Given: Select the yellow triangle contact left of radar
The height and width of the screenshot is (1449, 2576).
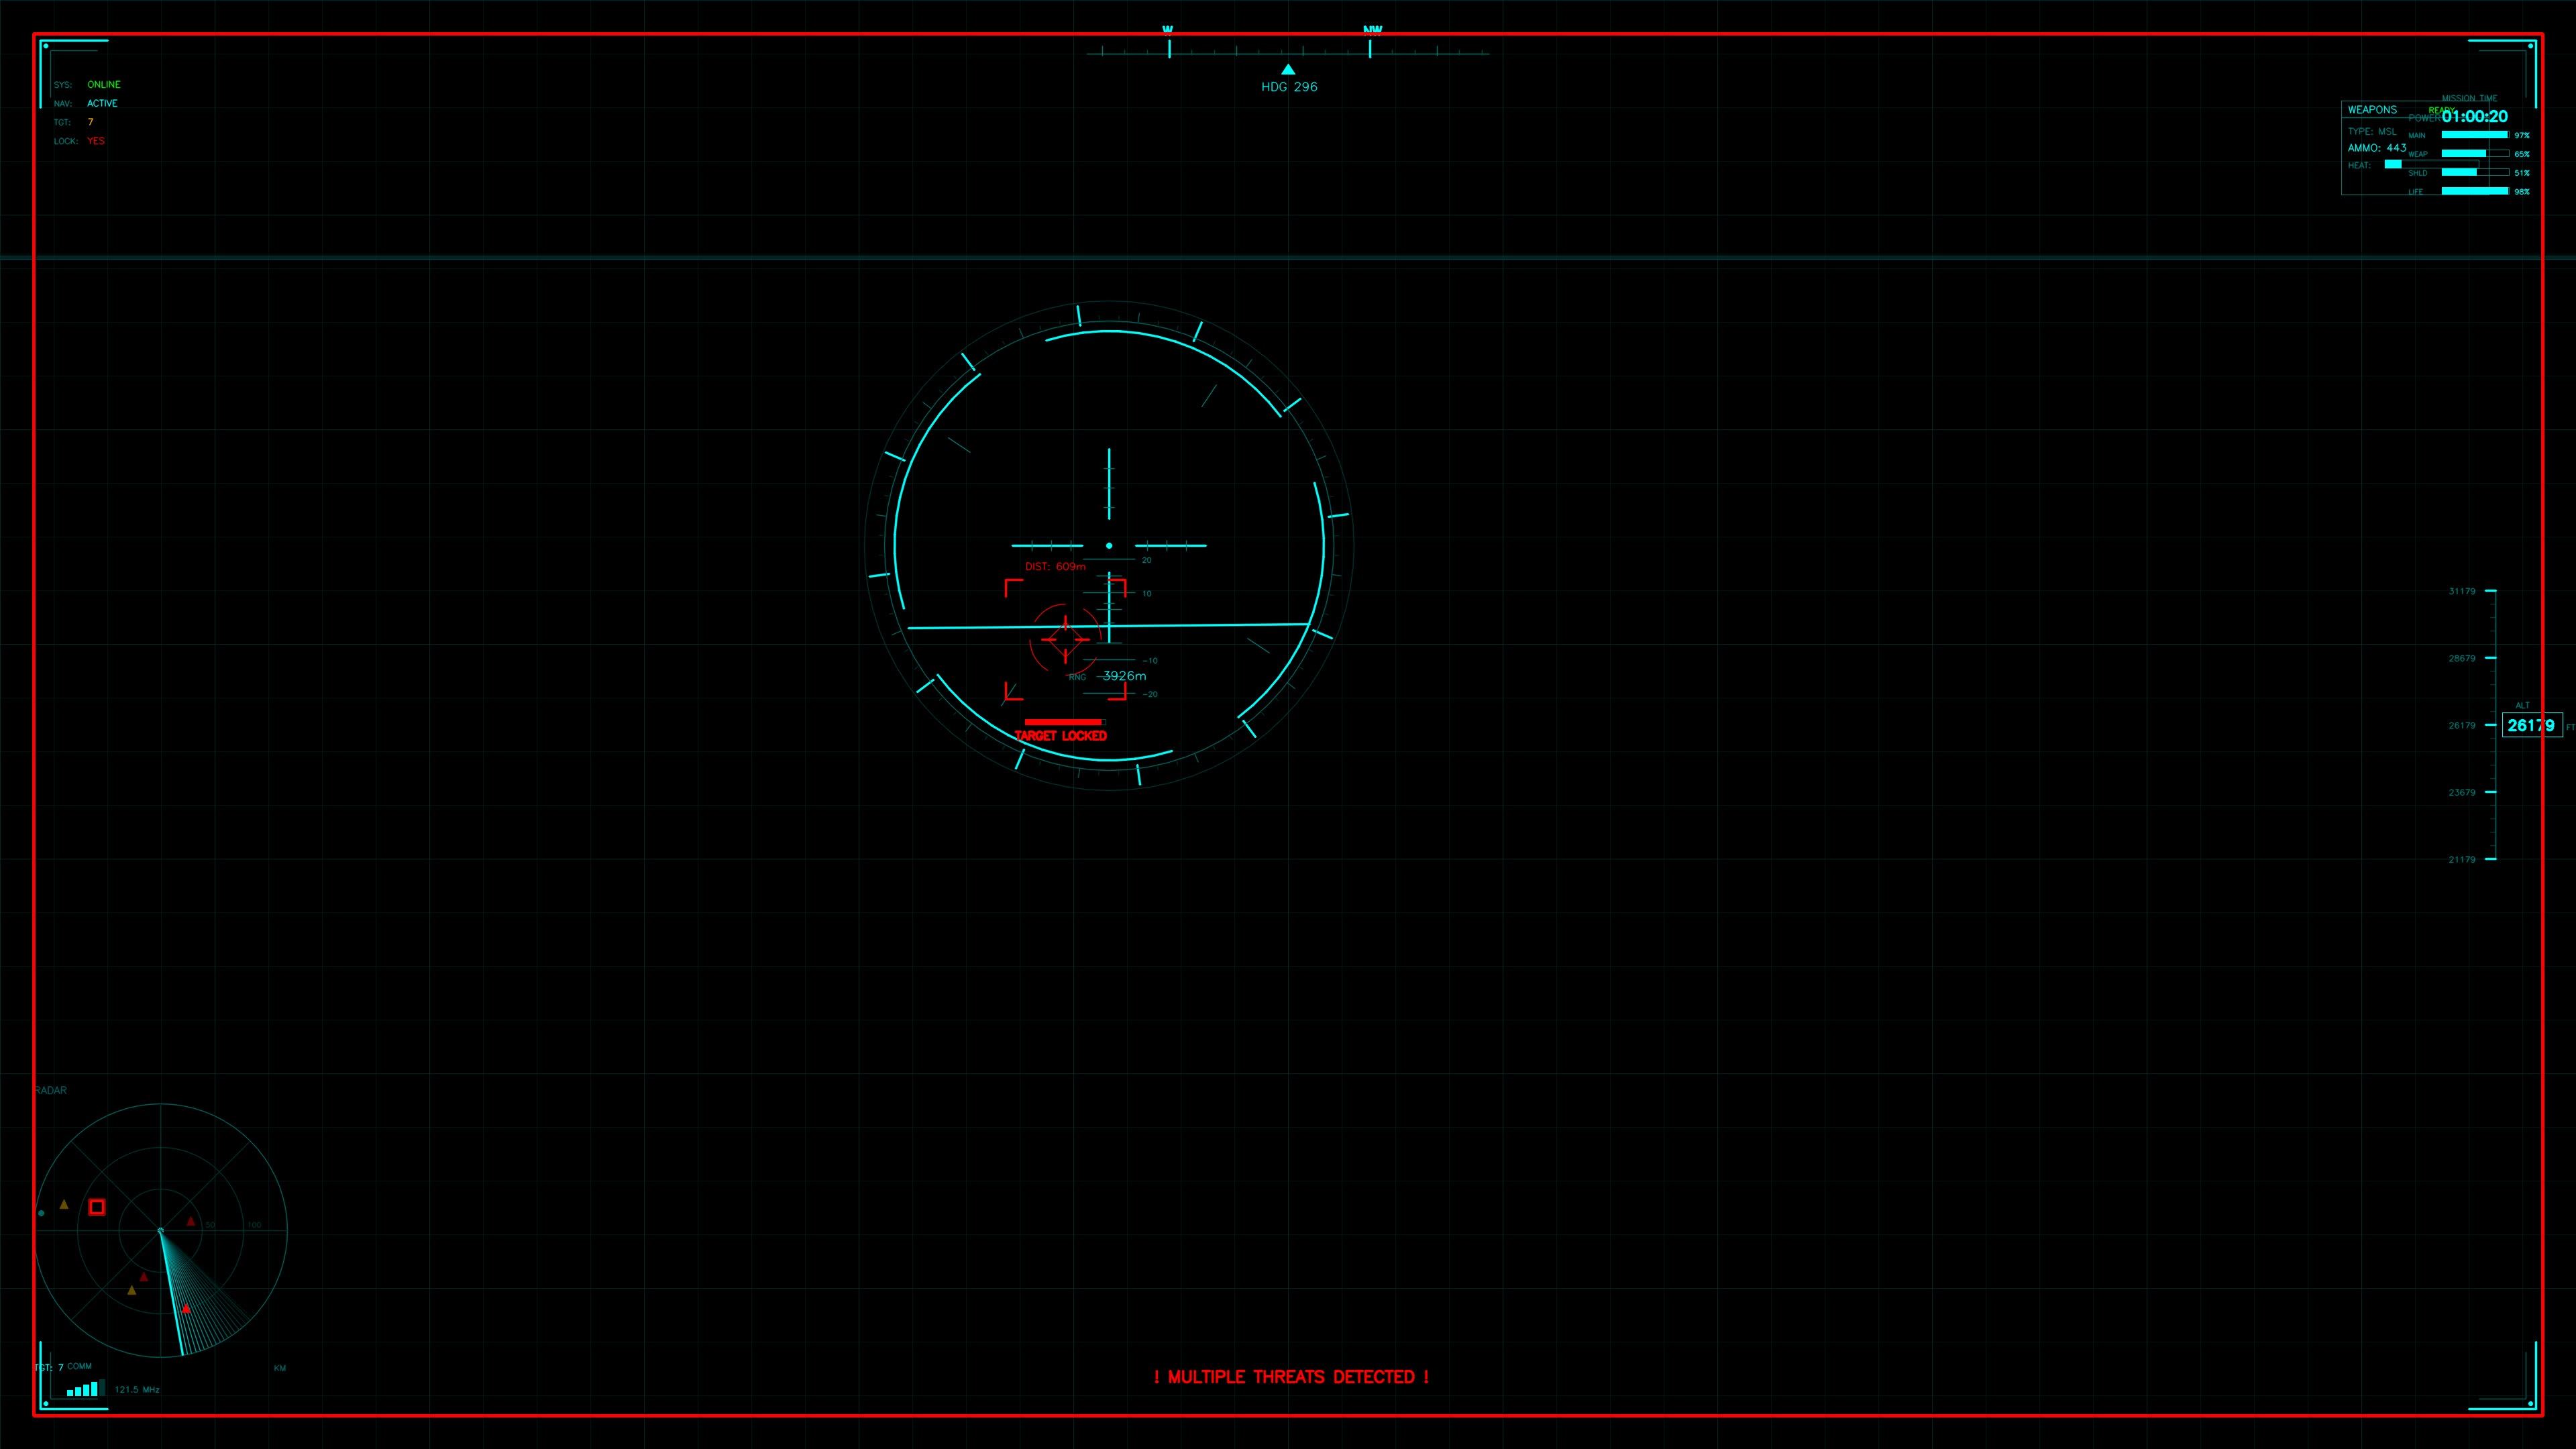Looking at the screenshot, I should [x=64, y=1205].
